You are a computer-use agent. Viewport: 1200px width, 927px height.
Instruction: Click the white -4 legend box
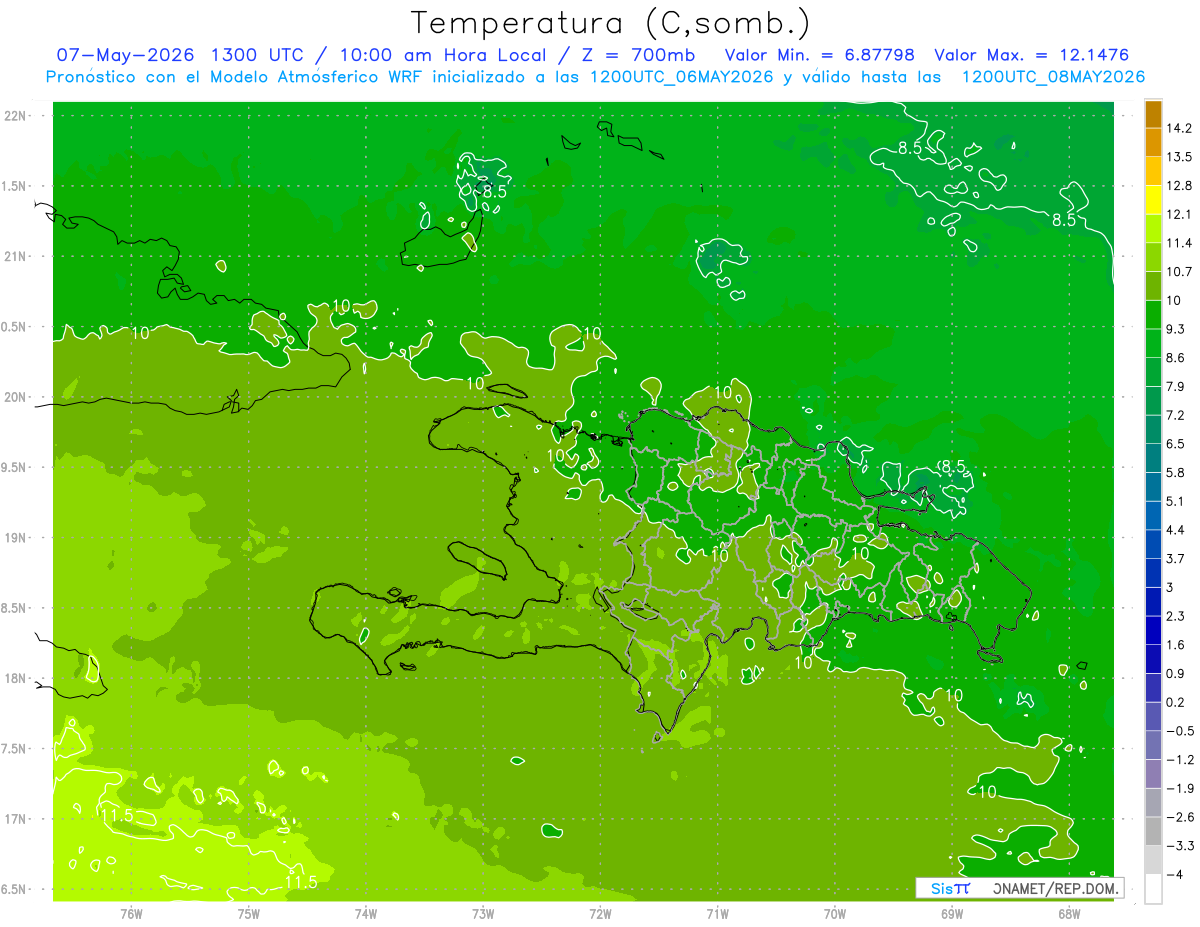1153,889
